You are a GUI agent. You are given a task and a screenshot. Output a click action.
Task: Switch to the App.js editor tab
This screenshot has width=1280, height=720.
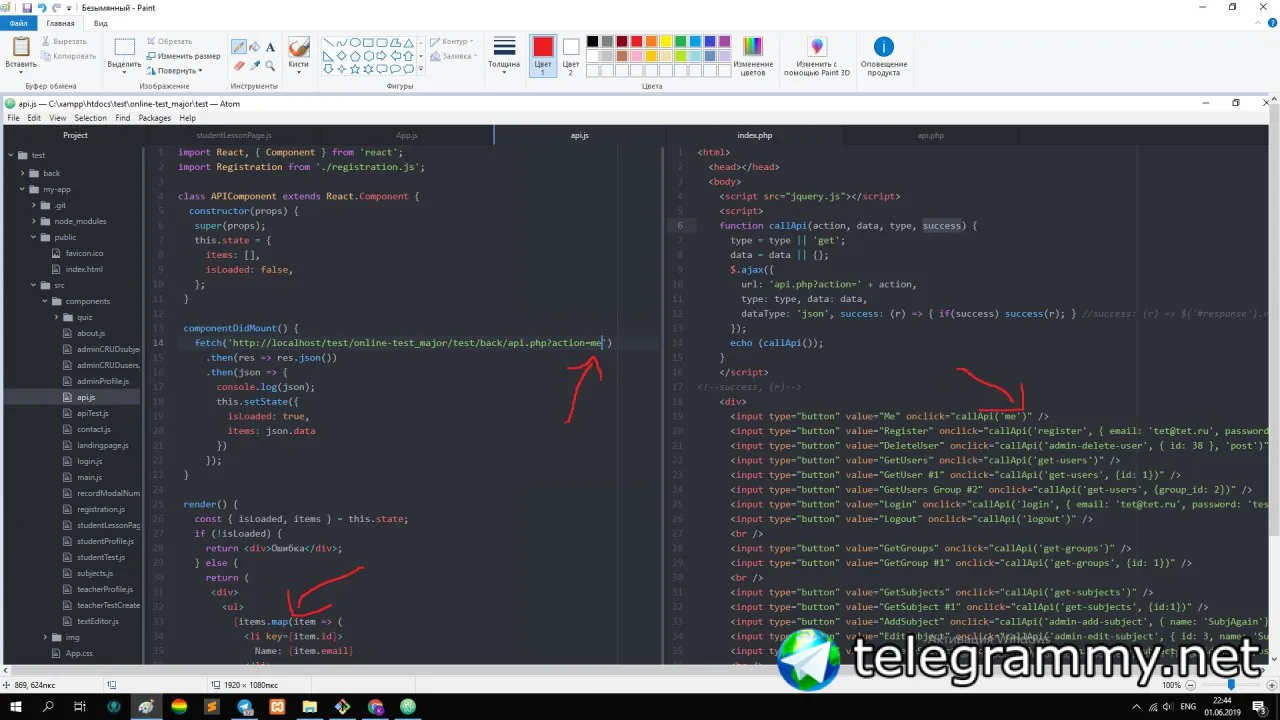(x=406, y=135)
